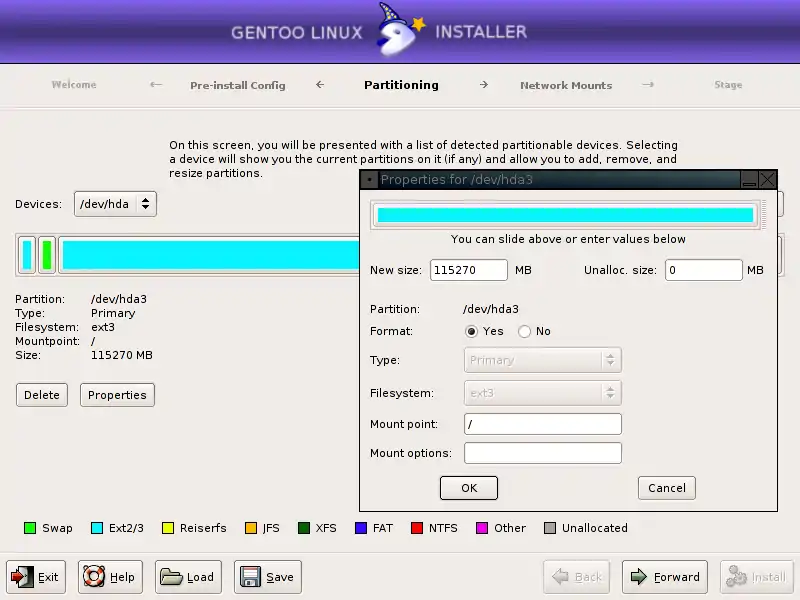Screen dimensions: 800x600
Task: Click the Gentoo wizard mascot logo
Action: (398, 32)
